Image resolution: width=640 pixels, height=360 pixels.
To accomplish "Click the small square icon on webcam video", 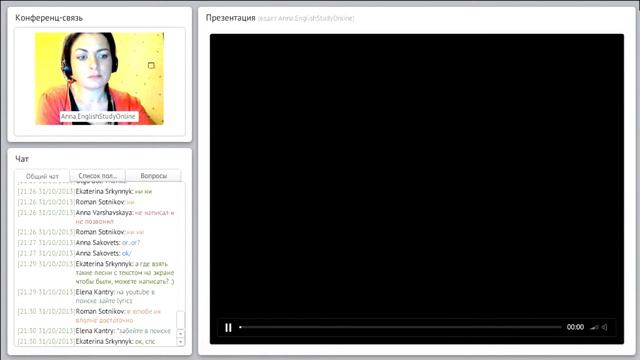I will [x=151, y=65].
